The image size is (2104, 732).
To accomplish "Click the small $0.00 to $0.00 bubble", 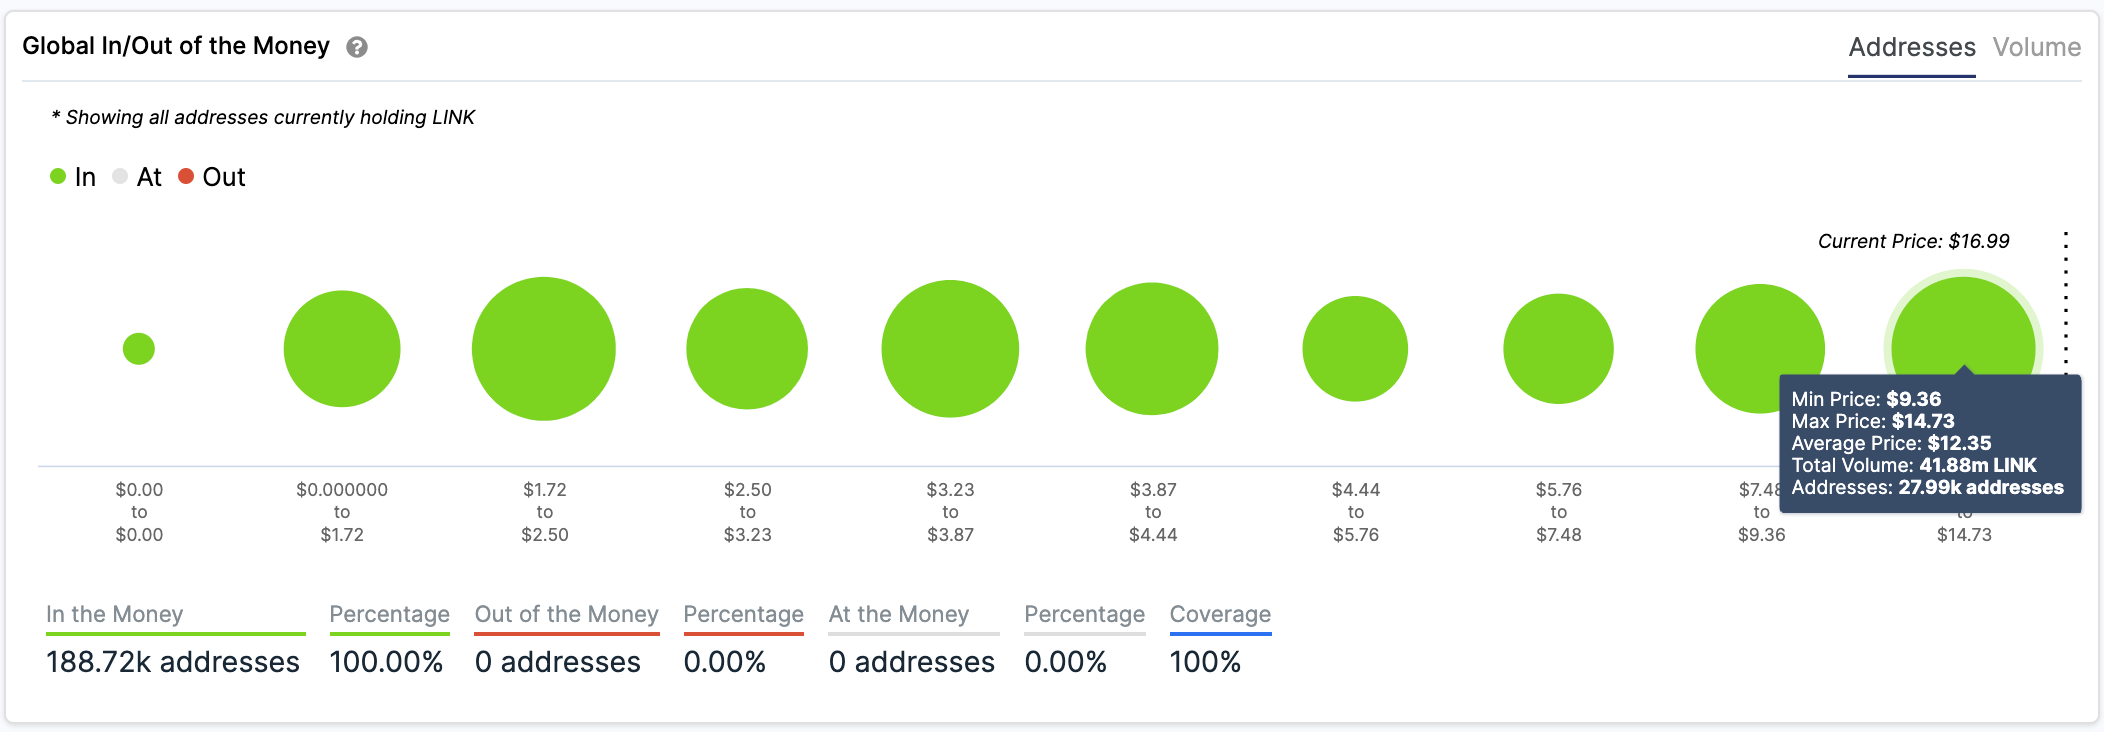I will pos(139,349).
